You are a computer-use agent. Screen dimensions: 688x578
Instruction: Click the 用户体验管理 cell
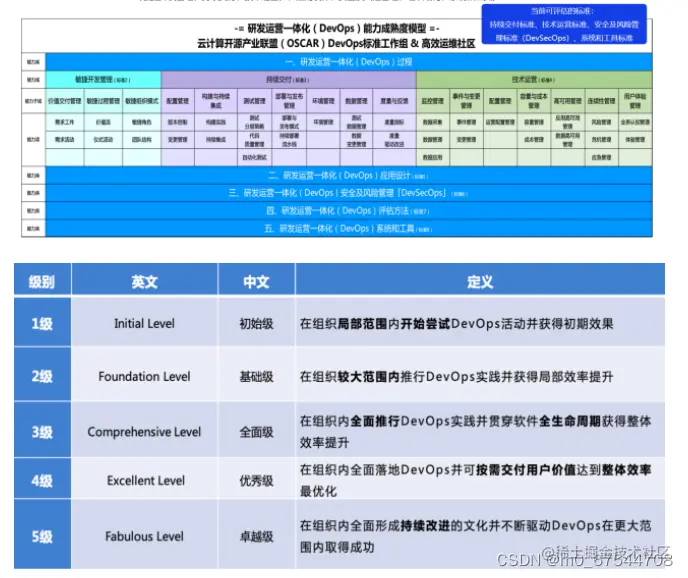635,101
